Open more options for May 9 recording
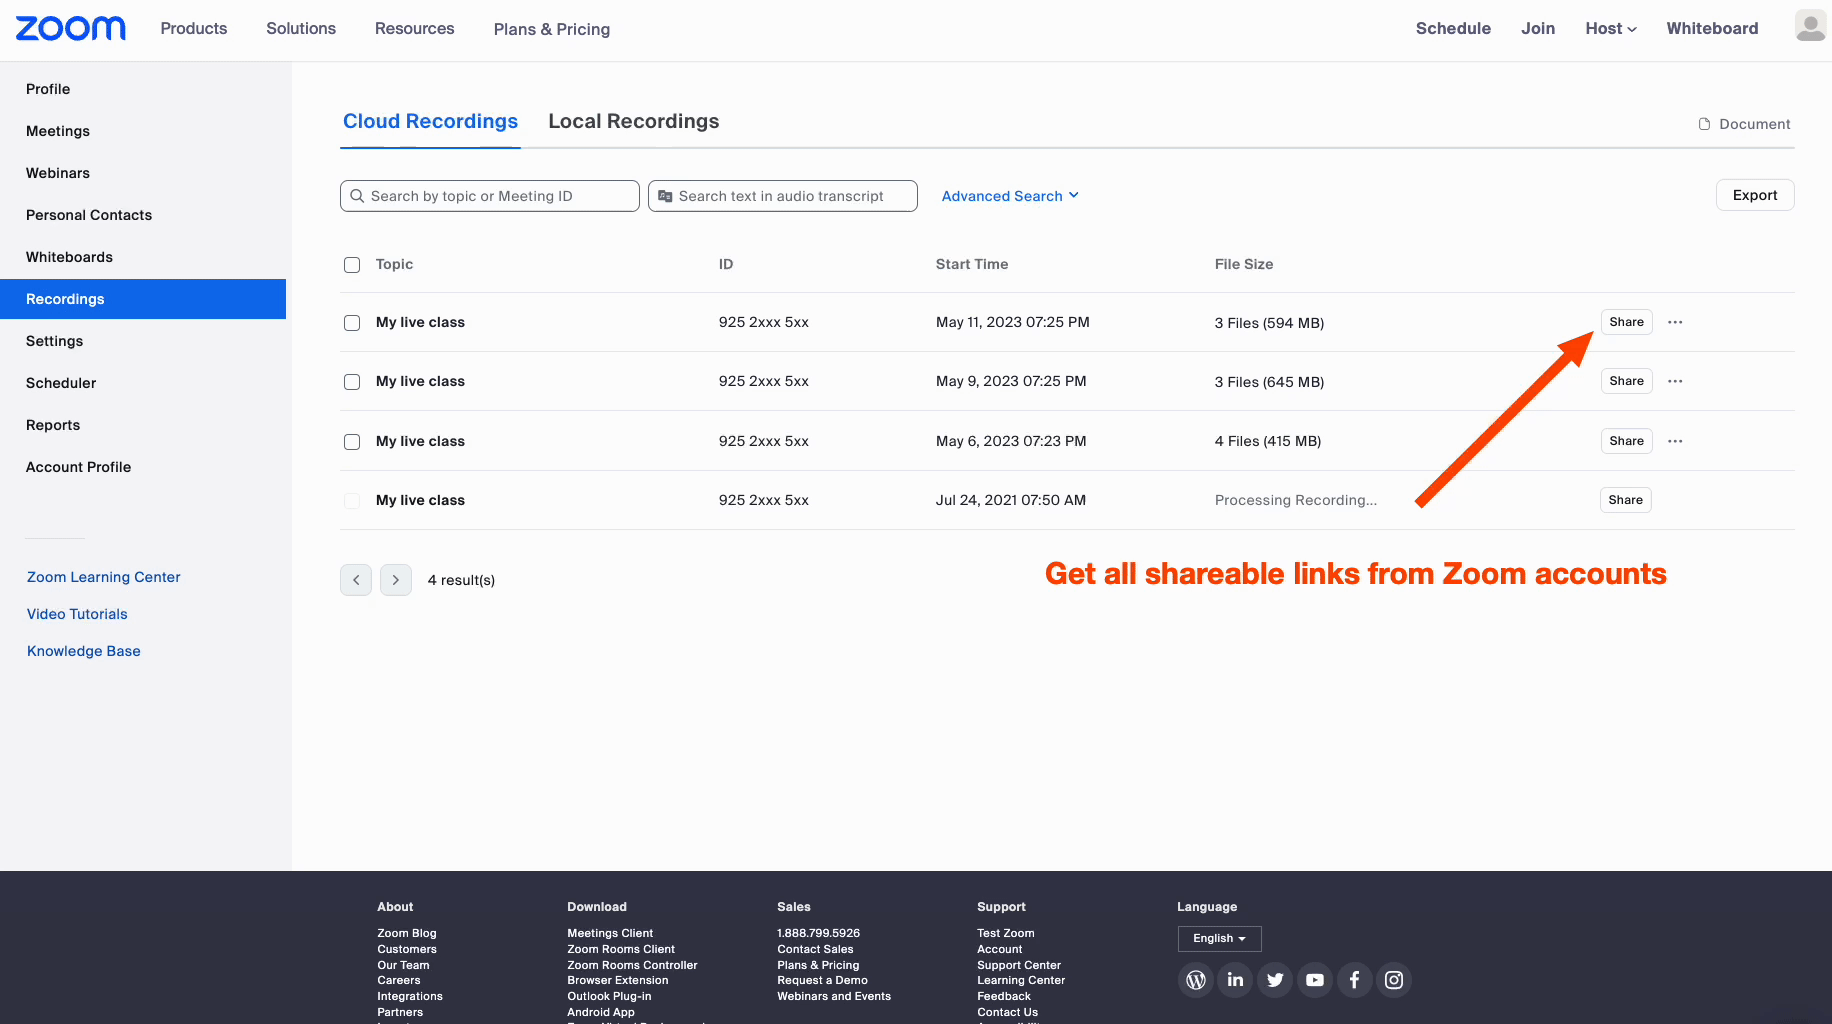 (x=1675, y=381)
